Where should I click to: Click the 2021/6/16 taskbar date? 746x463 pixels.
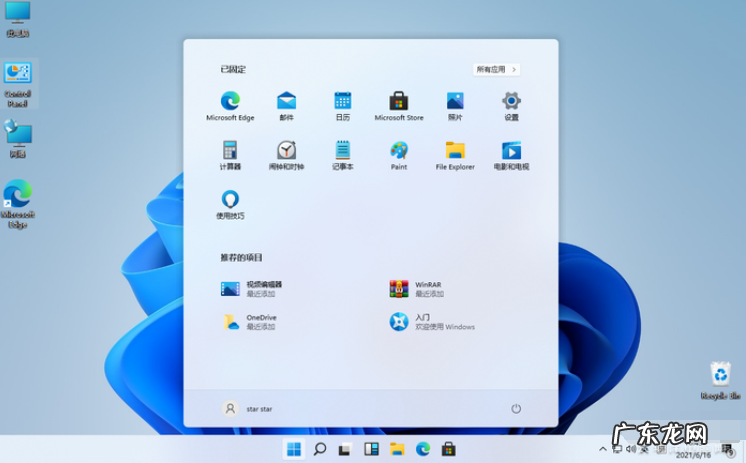[x=693, y=455]
